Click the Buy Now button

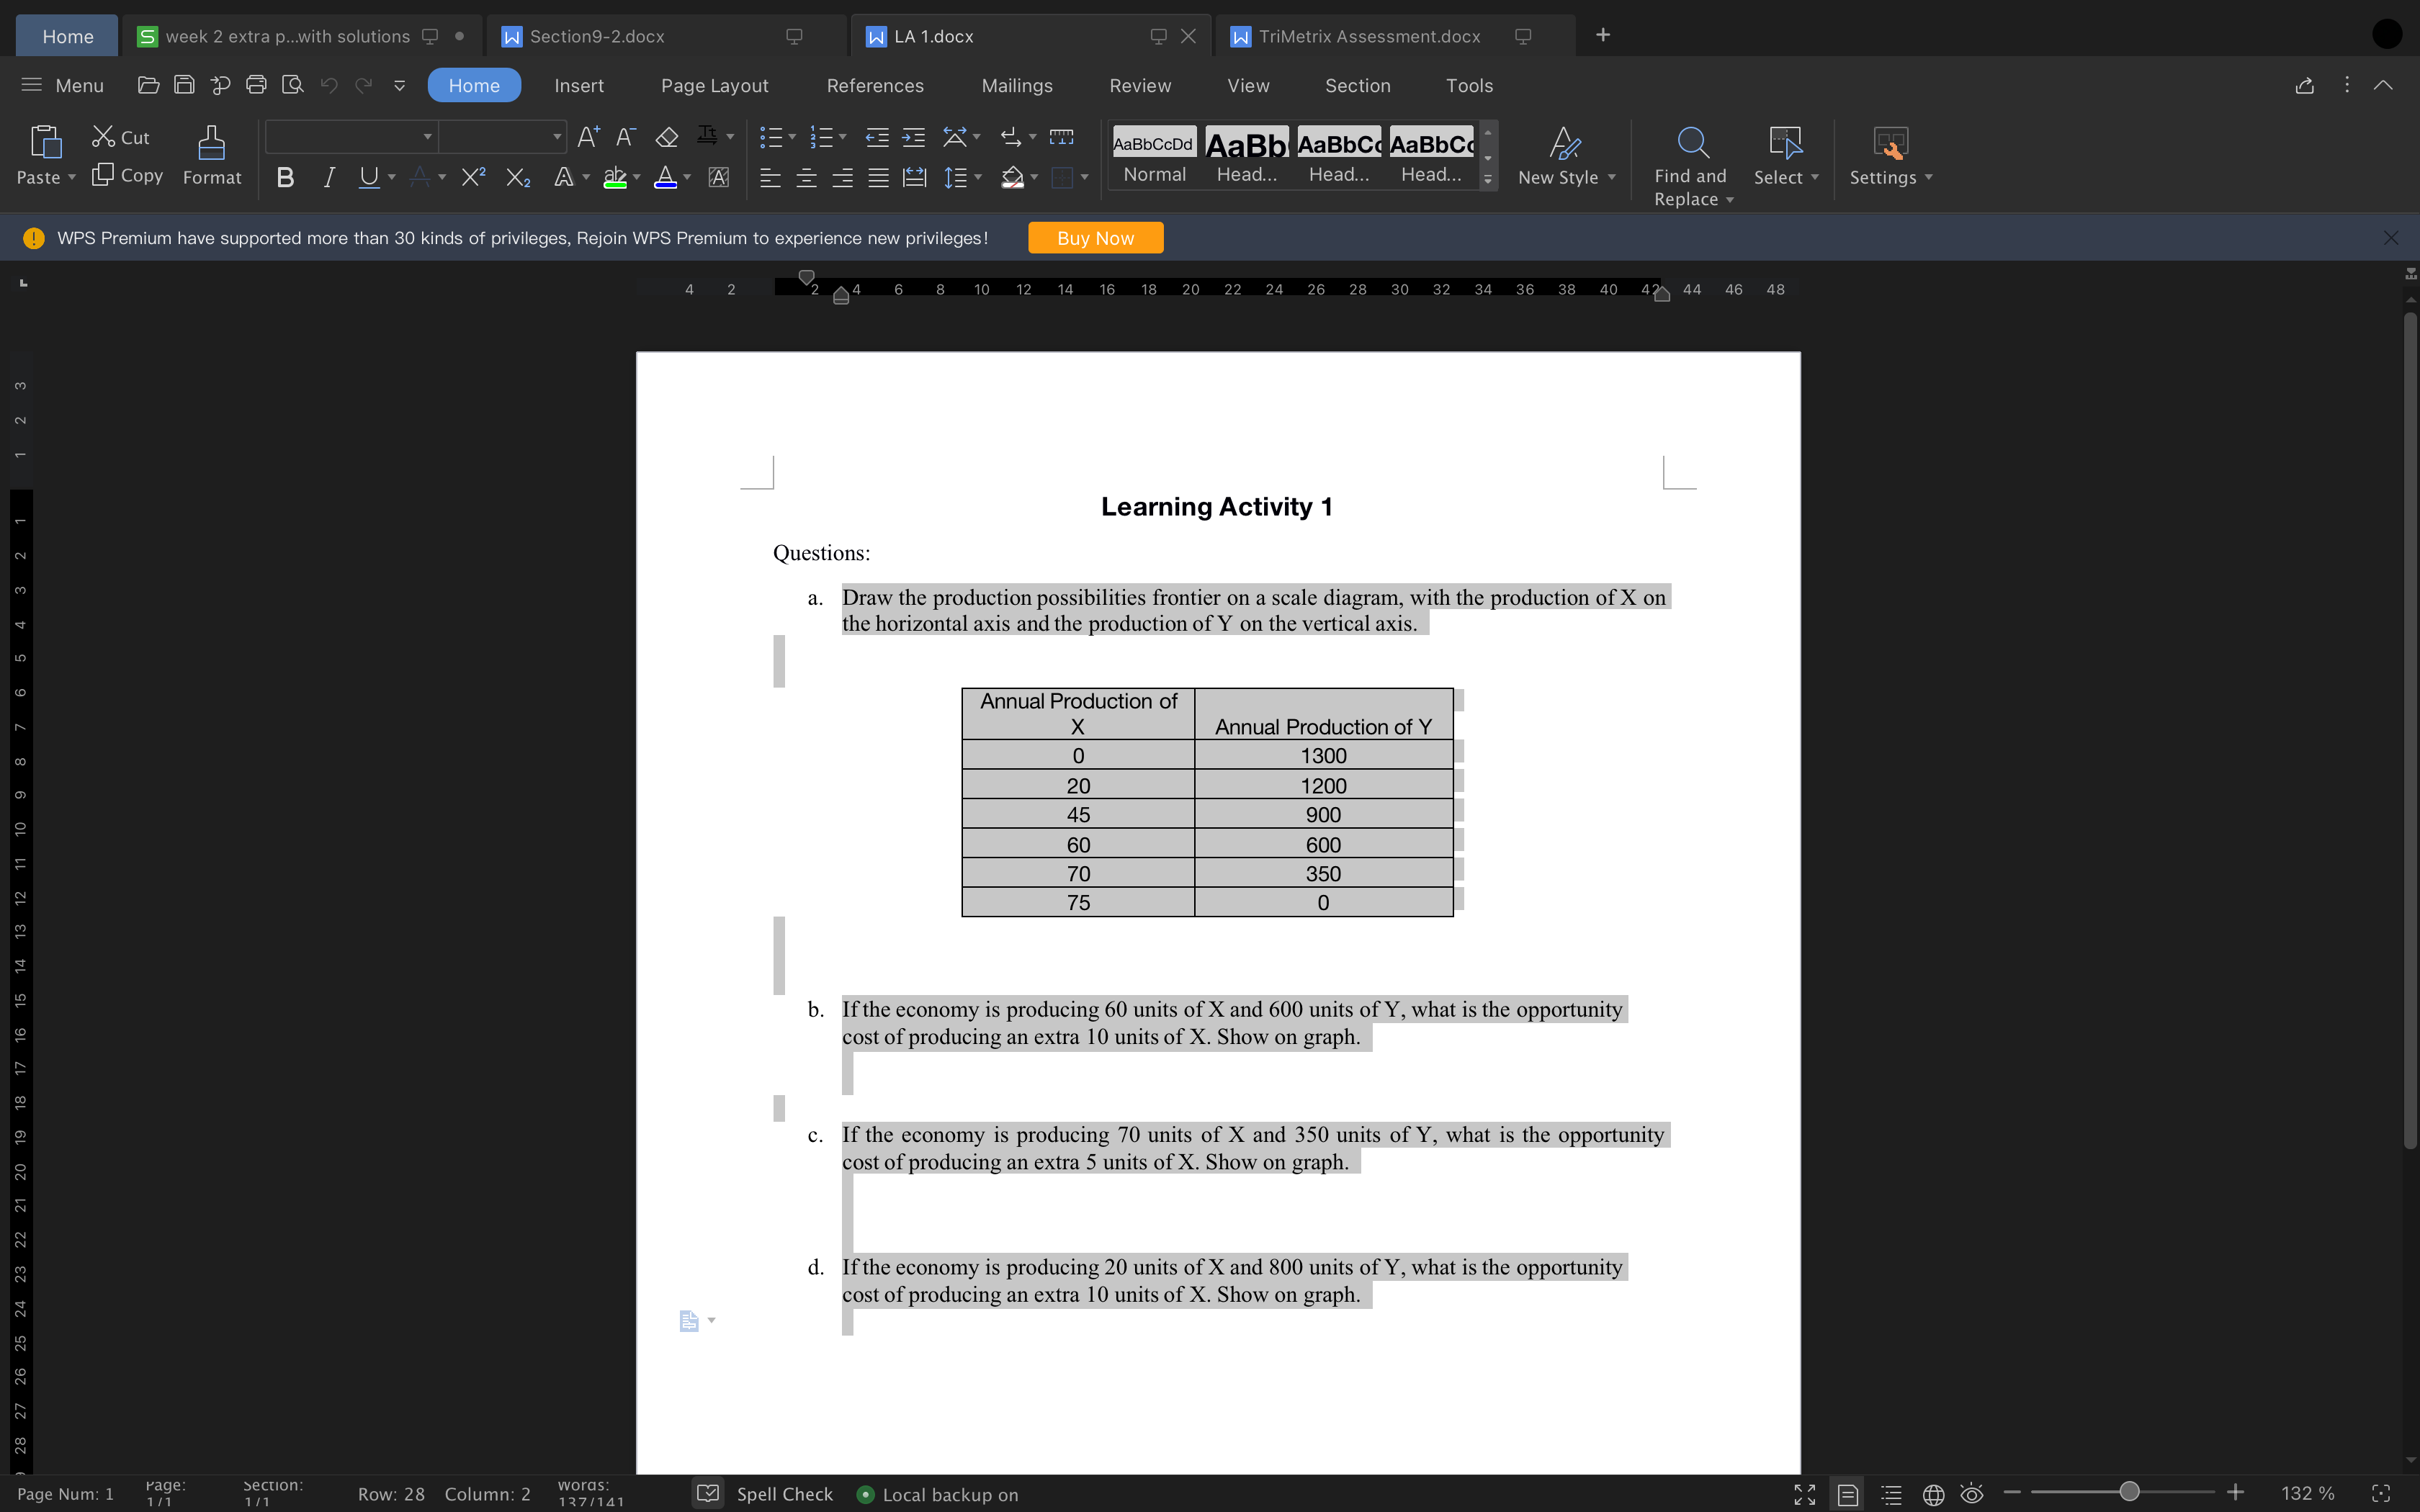coord(1094,237)
